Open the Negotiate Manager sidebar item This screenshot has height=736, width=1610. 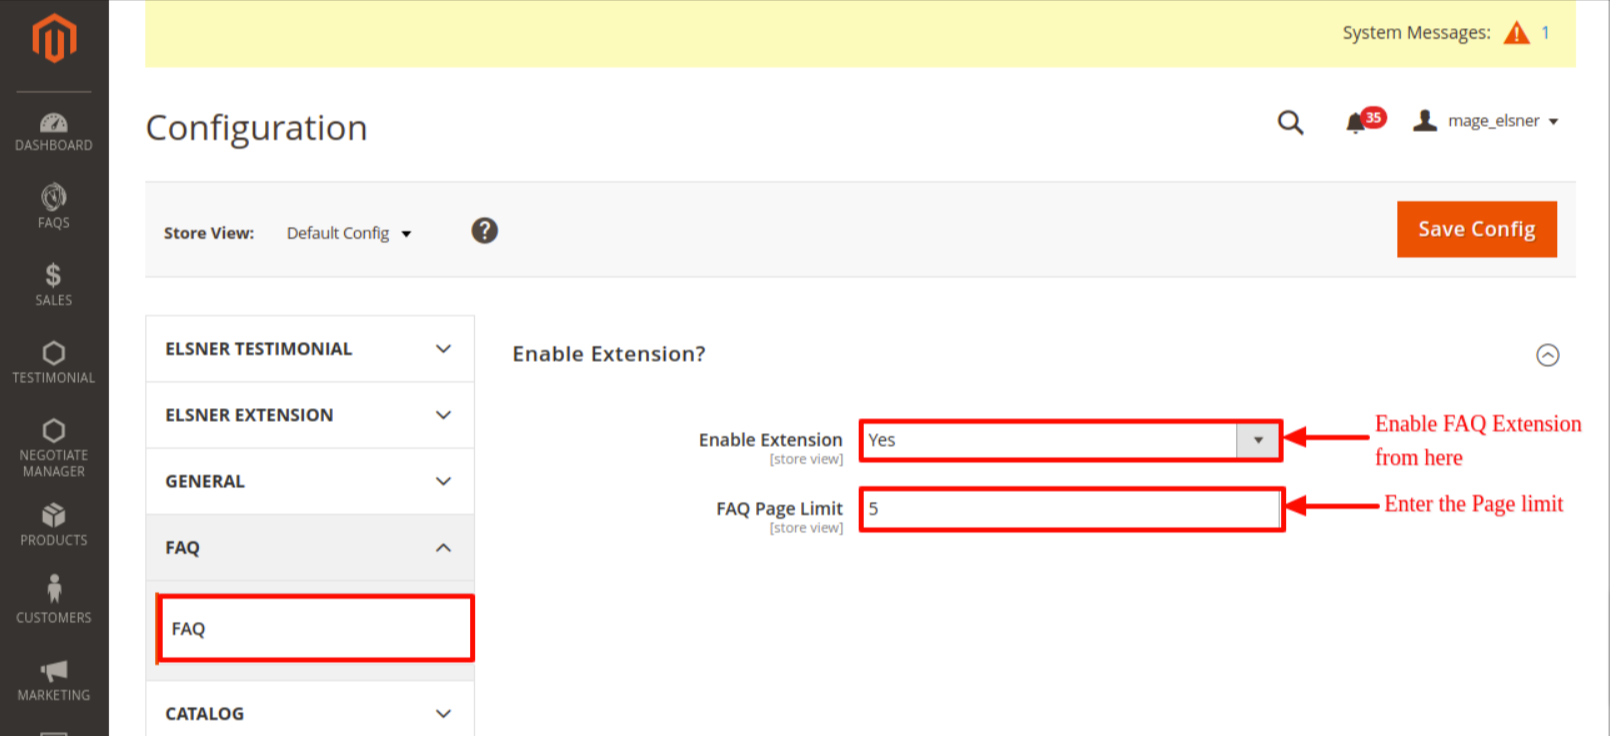(54, 447)
